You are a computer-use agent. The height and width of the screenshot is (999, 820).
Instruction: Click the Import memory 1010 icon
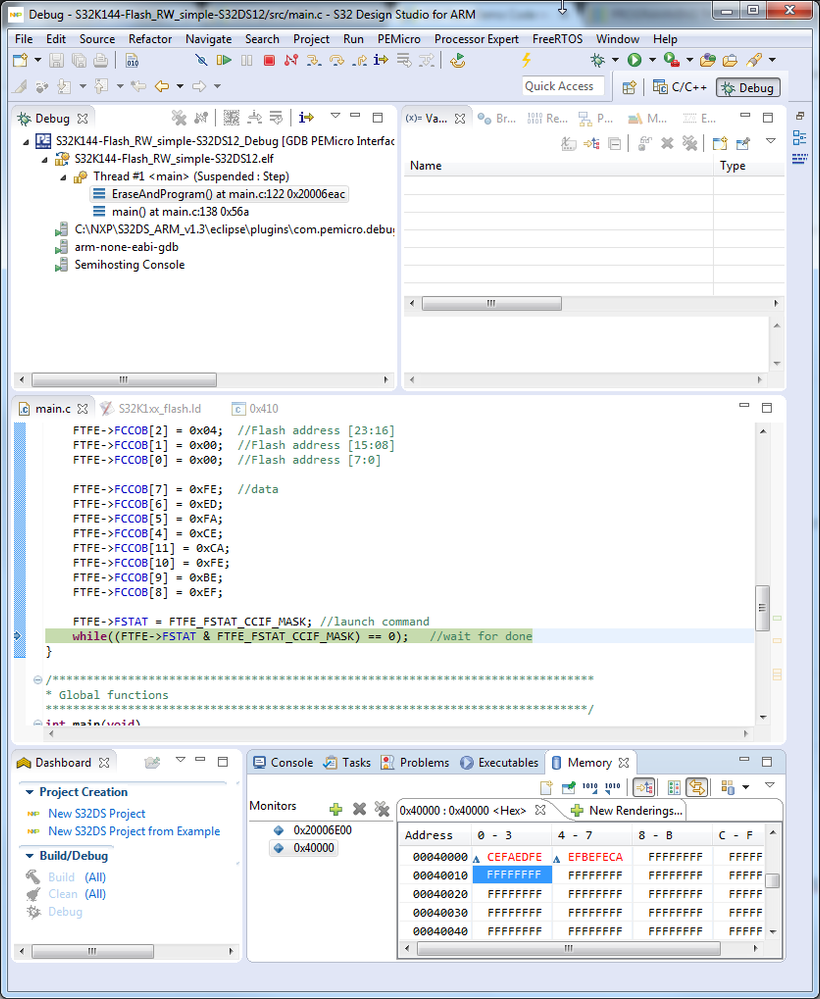click(590, 787)
